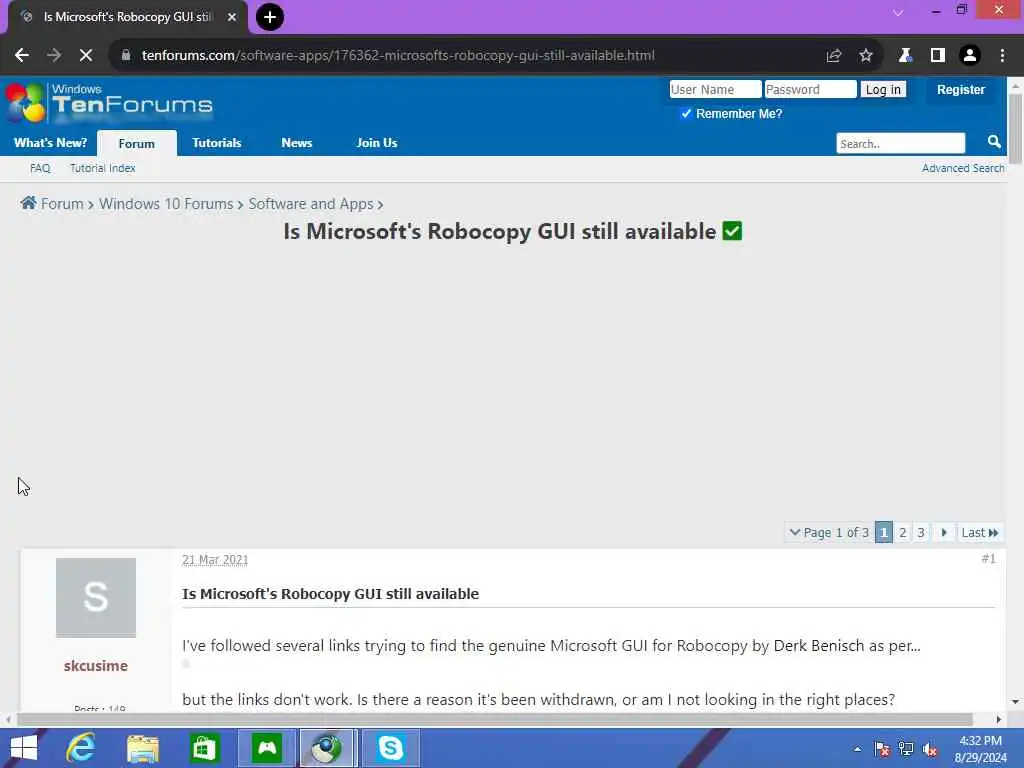Go to Software and Apps breadcrumb

pyautogui.click(x=311, y=204)
